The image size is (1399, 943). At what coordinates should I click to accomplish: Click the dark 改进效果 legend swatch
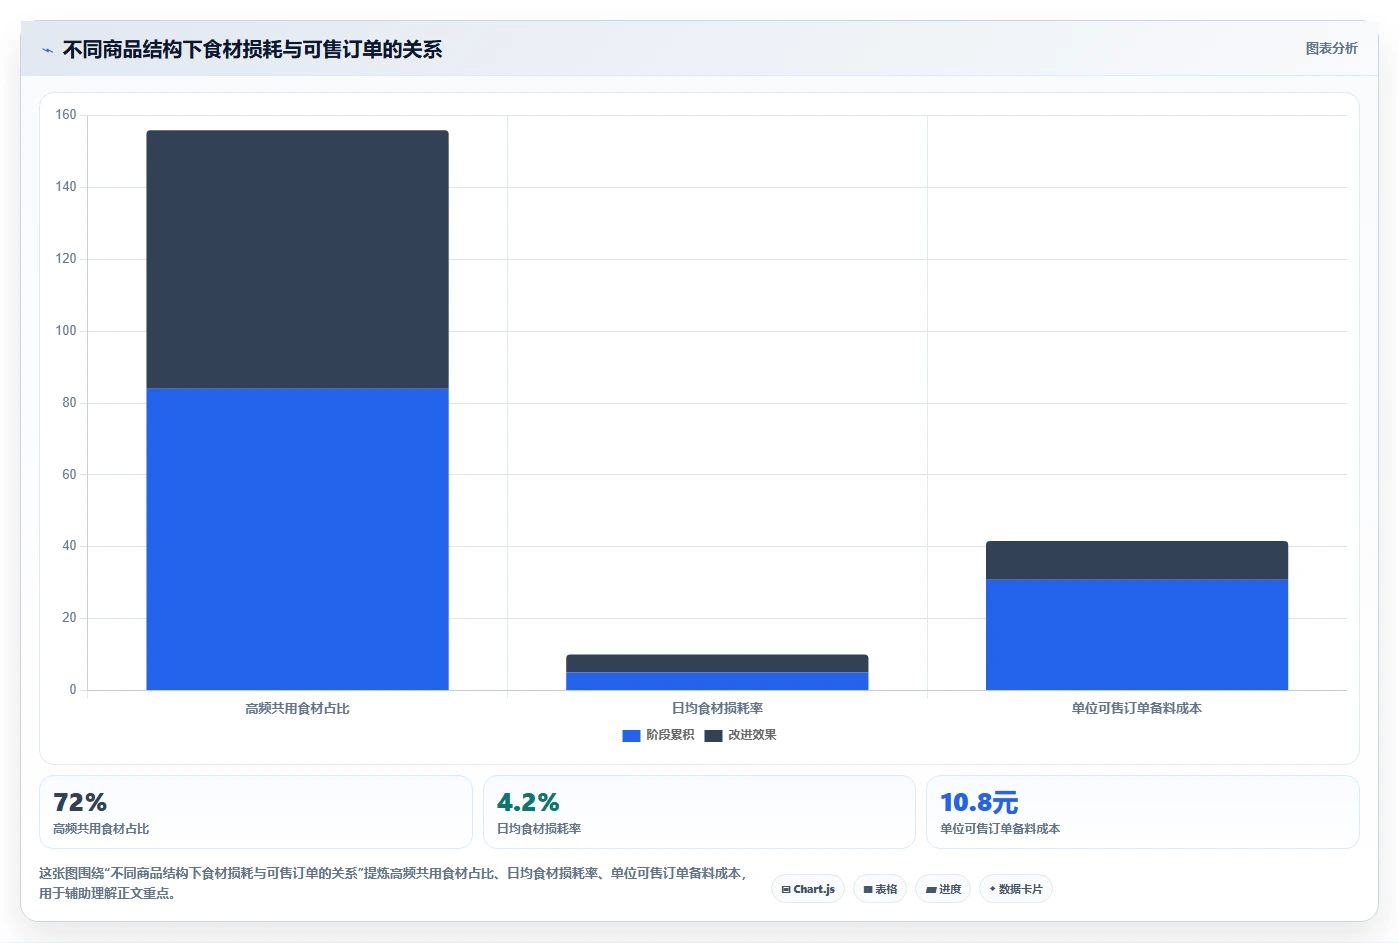[713, 736]
